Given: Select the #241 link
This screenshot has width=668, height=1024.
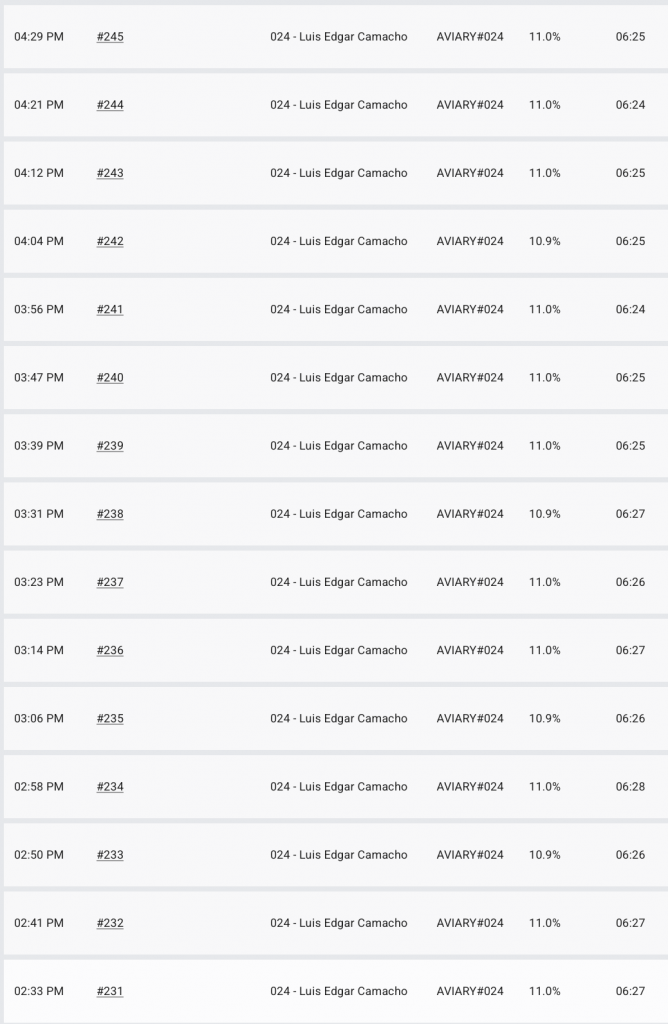Looking at the screenshot, I should (110, 309).
